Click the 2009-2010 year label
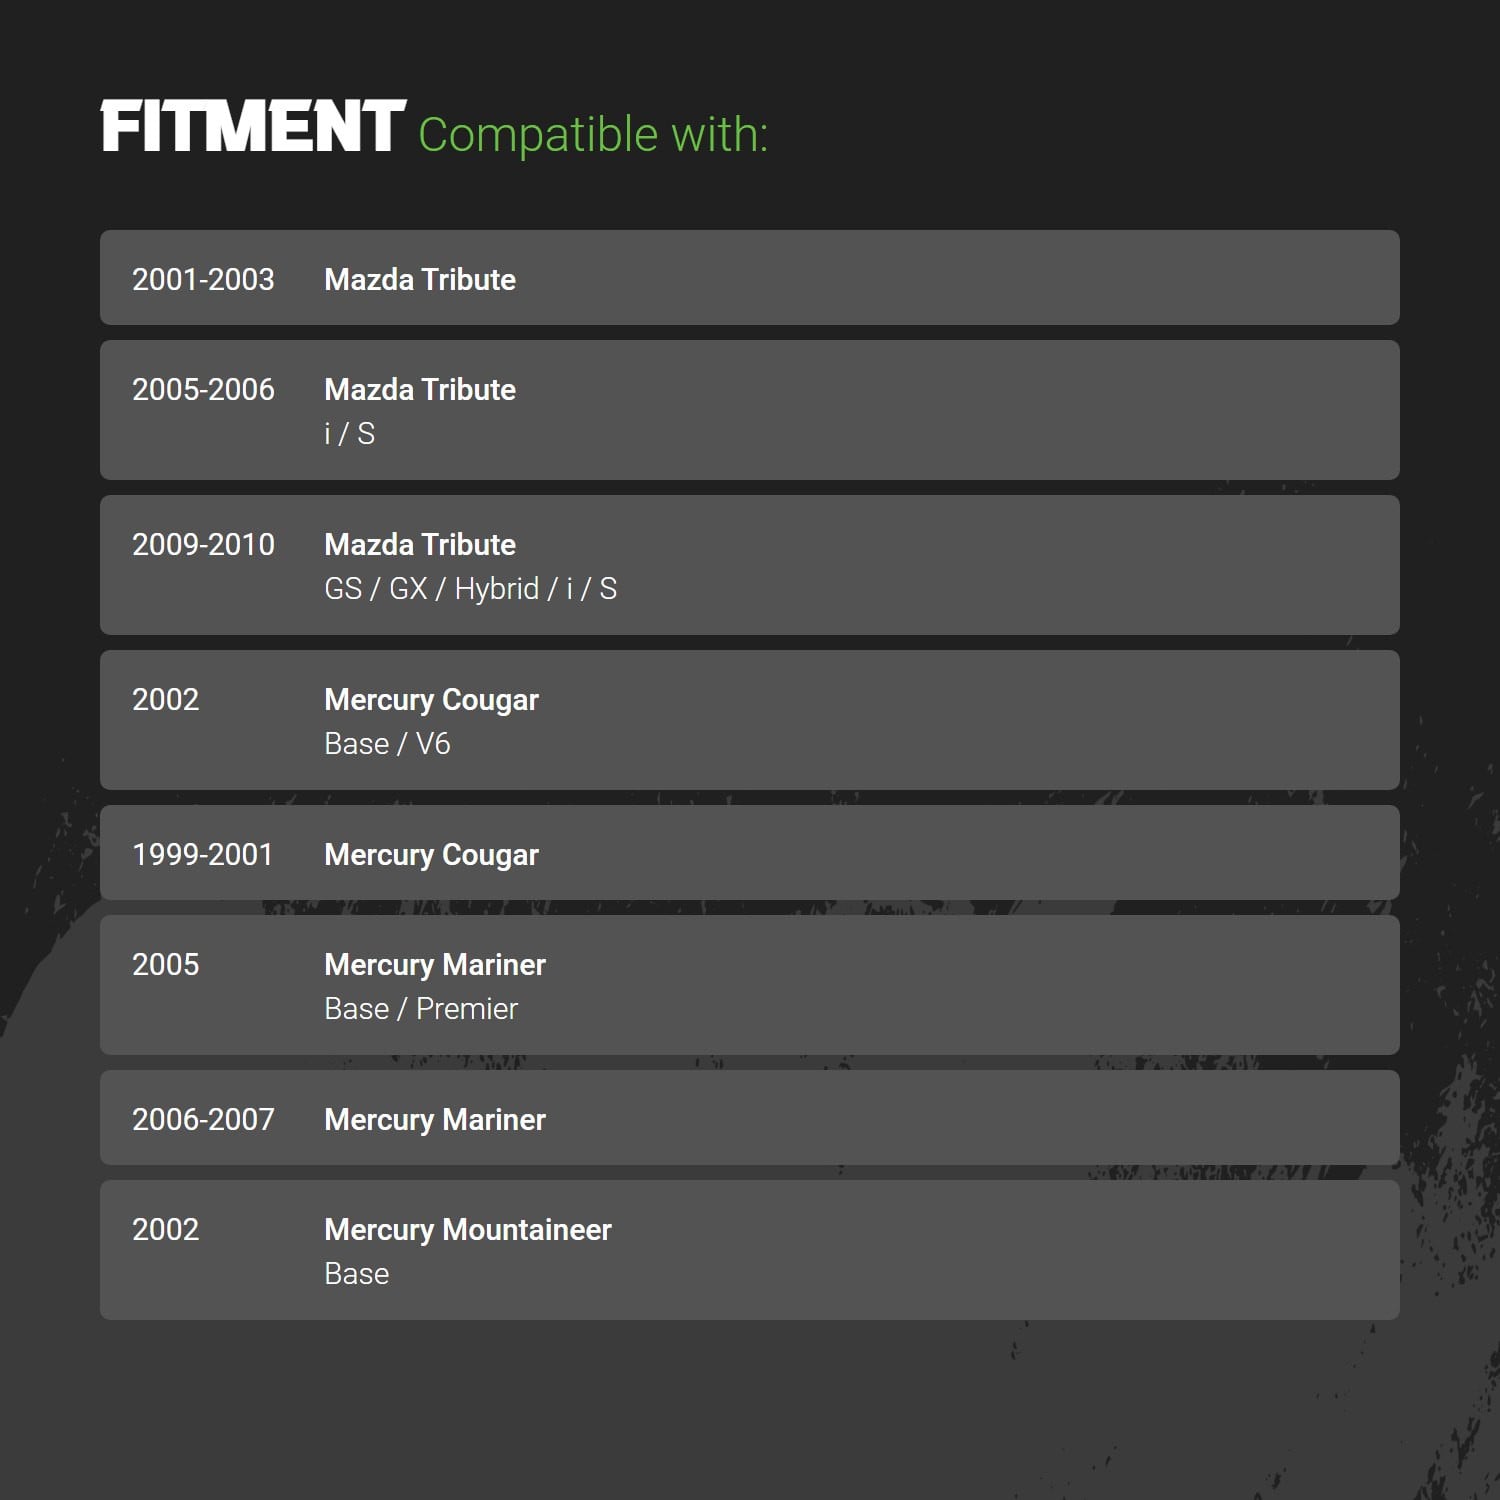 pos(203,545)
